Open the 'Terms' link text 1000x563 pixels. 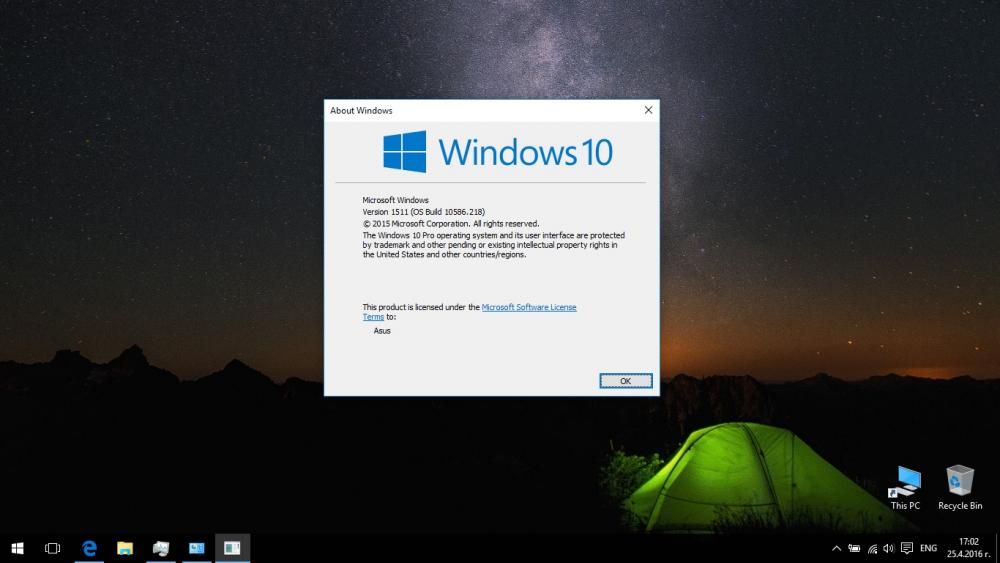click(x=373, y=317)
